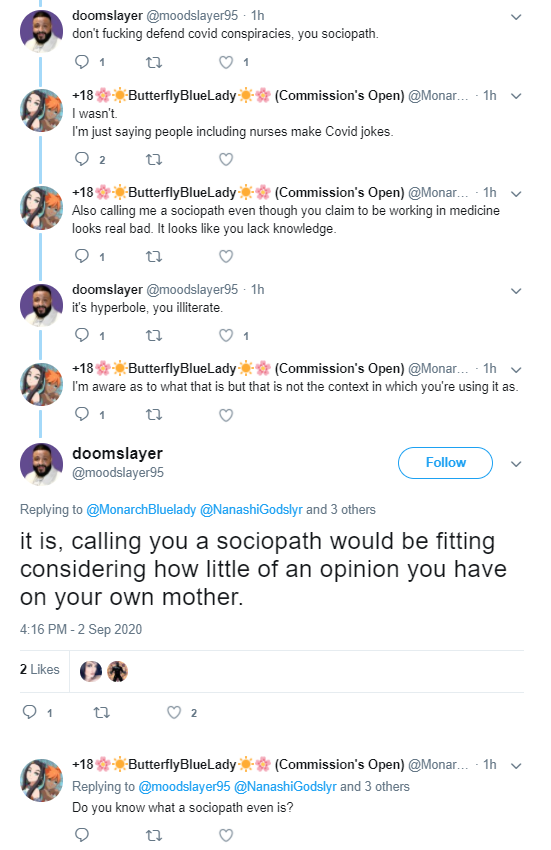551x850 pixels.
Task: Follow doomslayer with the Follow button
Action: point(445,463)
